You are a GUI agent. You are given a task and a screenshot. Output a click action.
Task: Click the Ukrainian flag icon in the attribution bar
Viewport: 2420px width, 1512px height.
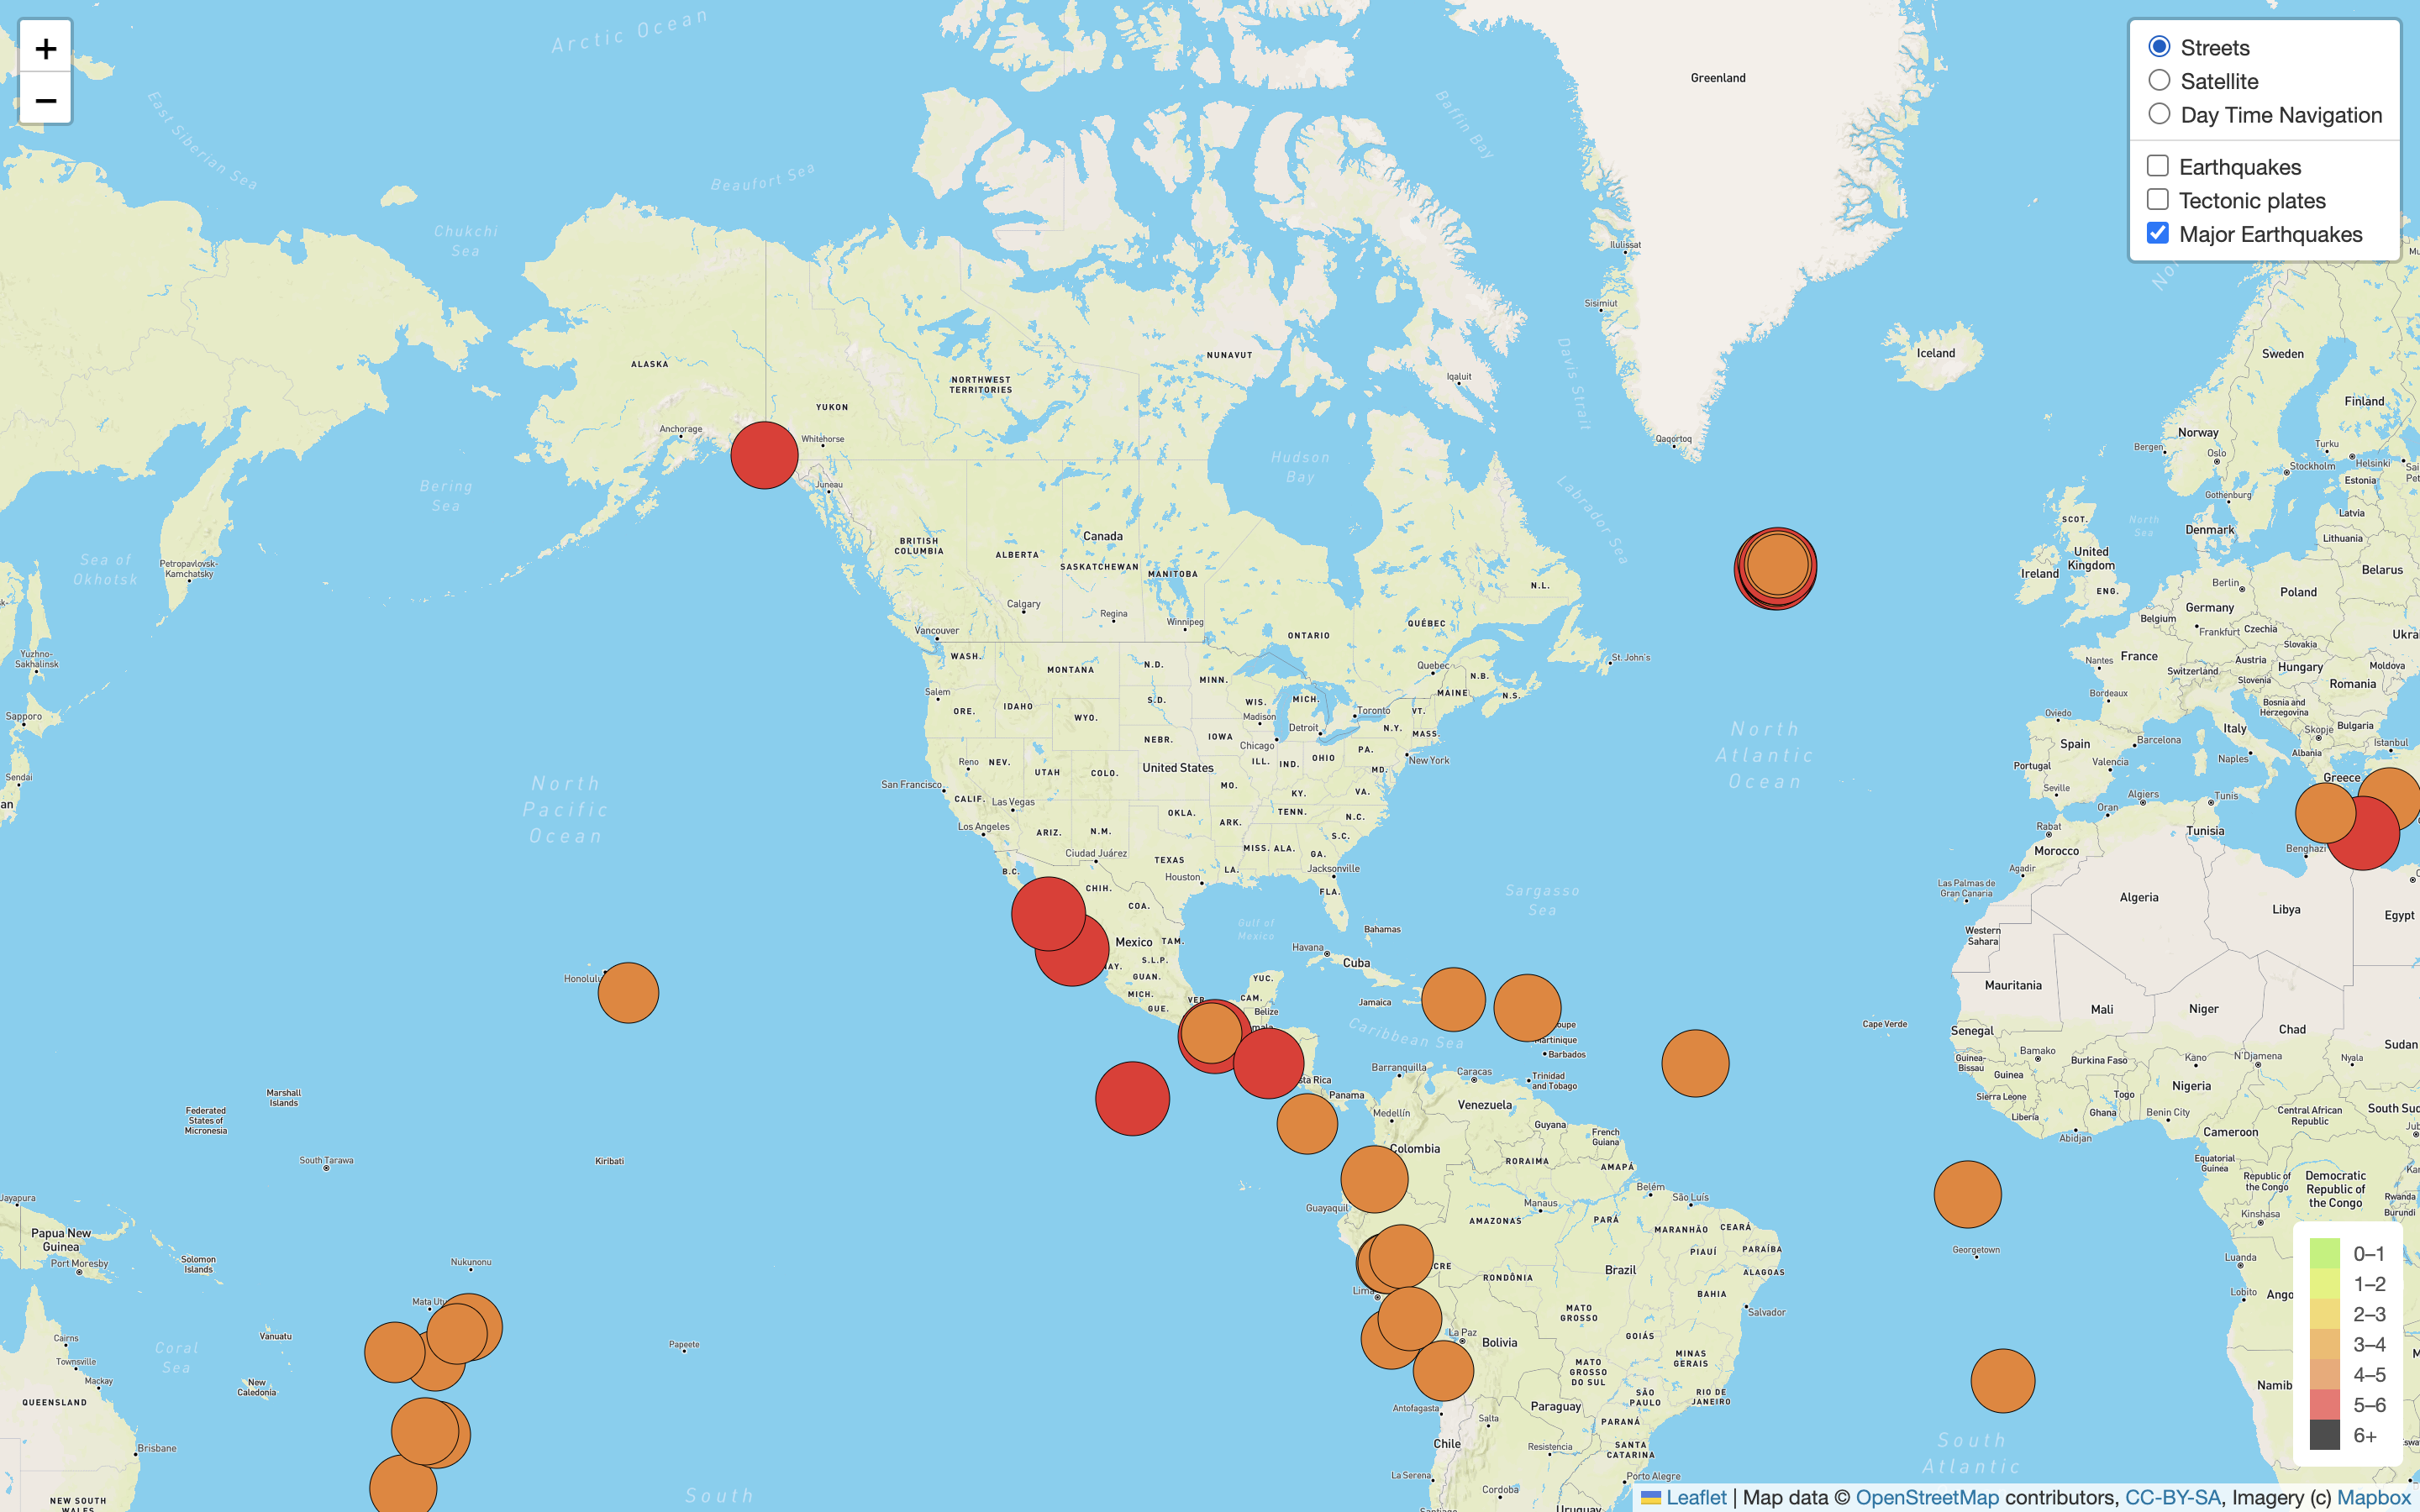1653,1497
